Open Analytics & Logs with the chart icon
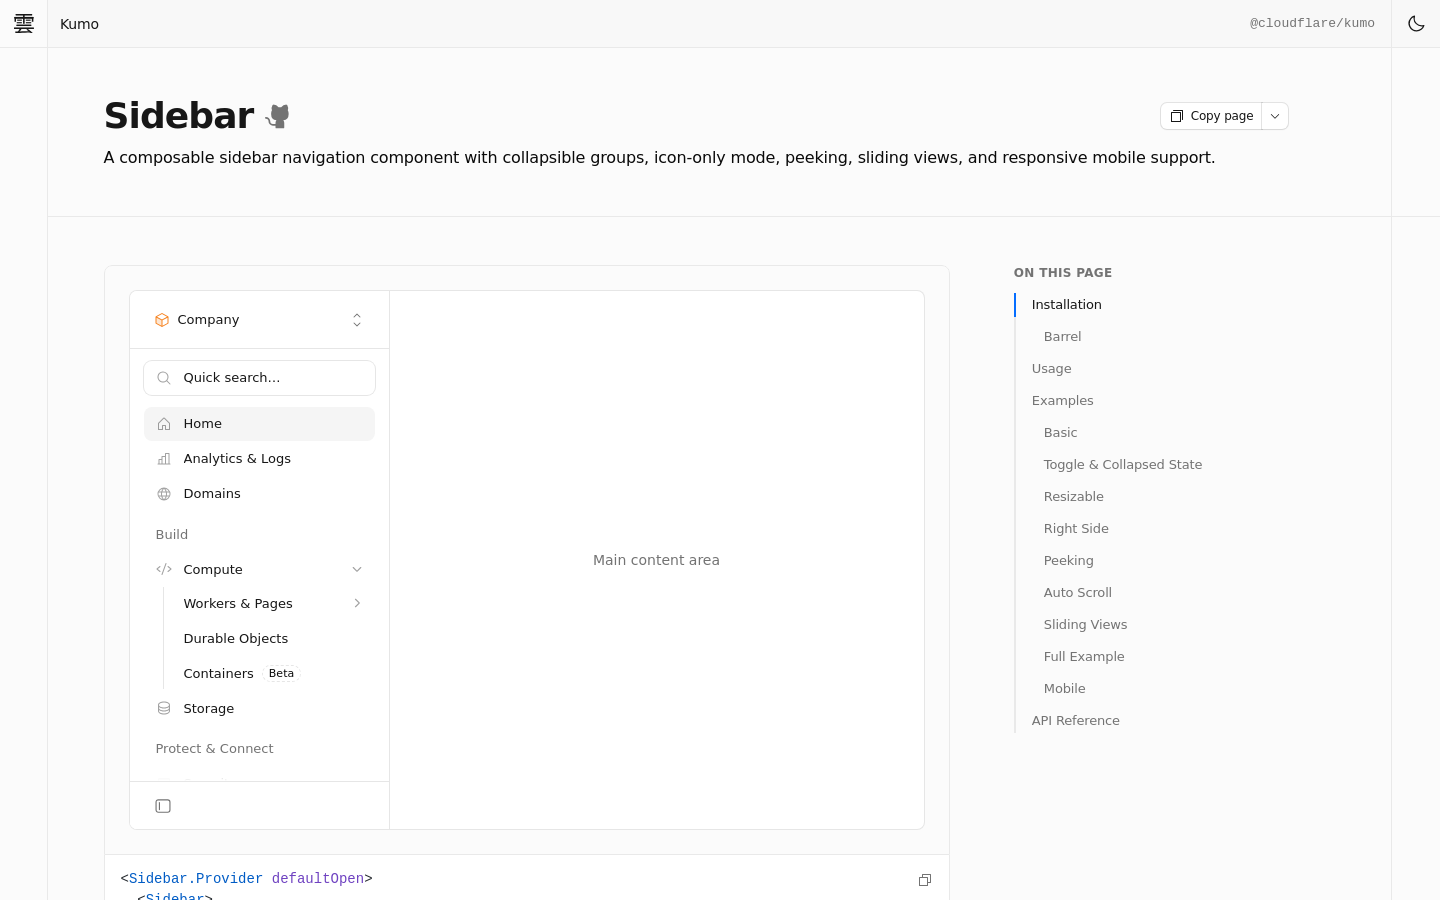This screenshot has height=900, width=1440. pos(259,459)
